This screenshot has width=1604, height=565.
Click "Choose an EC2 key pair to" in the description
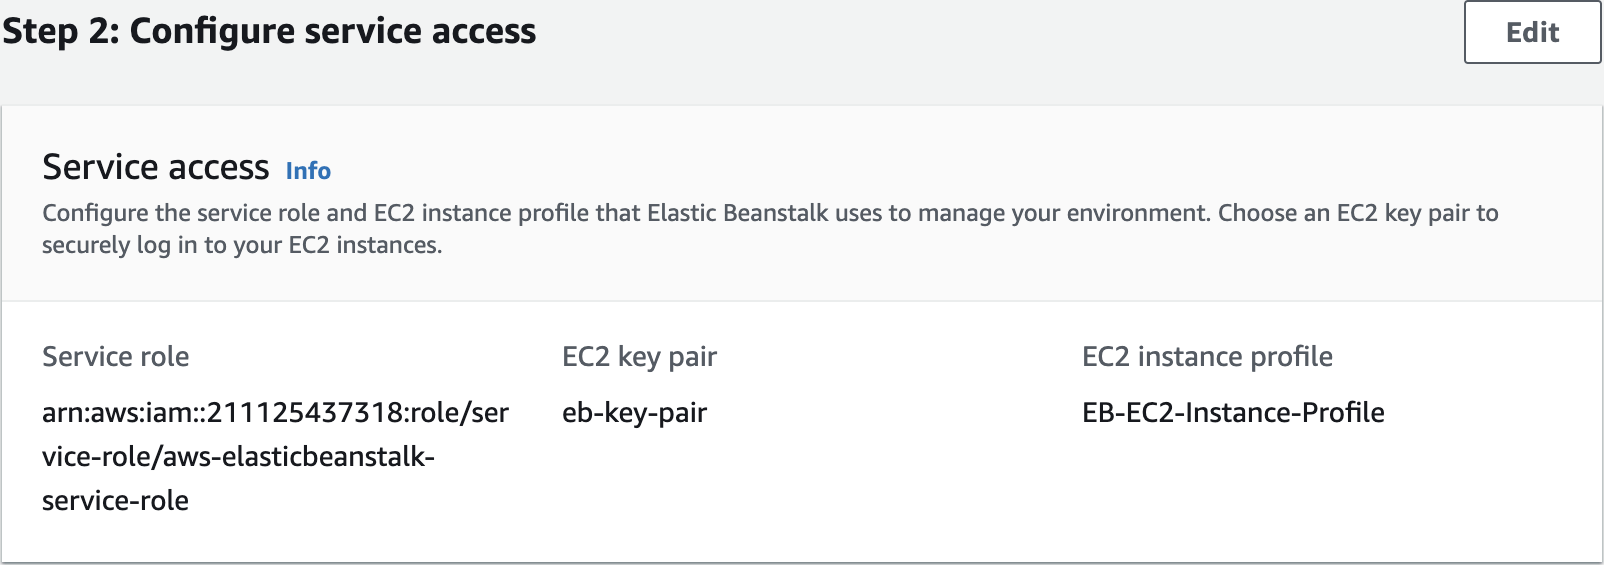1358,213
